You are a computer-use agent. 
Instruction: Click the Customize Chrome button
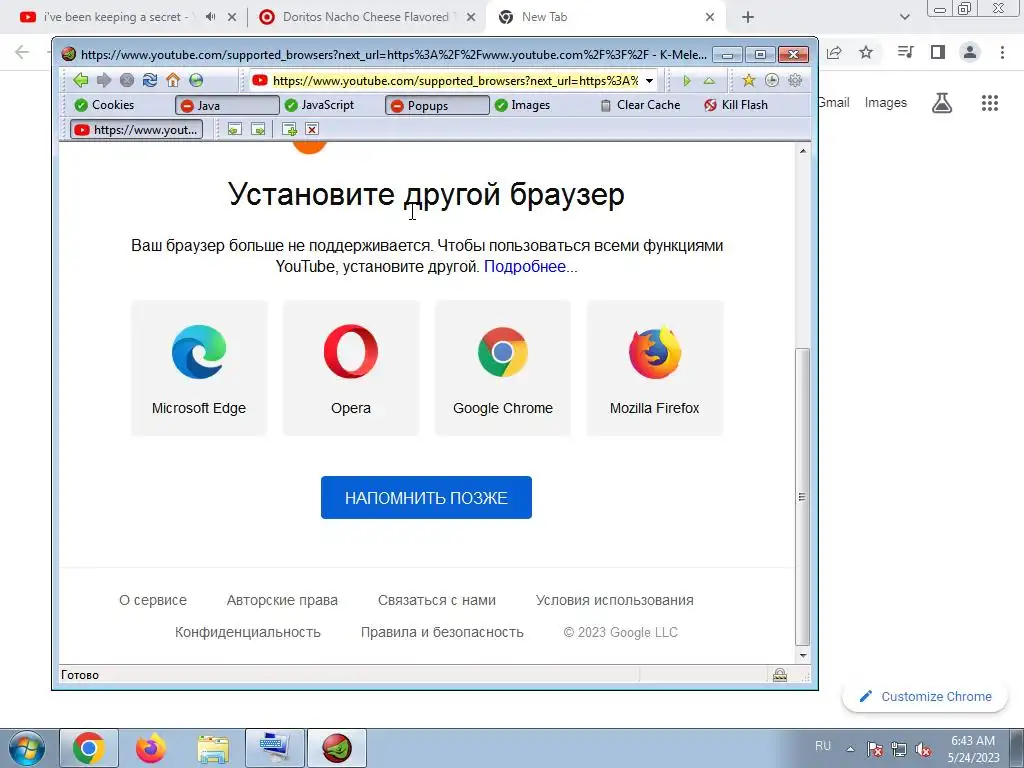(x=925, y=697)
